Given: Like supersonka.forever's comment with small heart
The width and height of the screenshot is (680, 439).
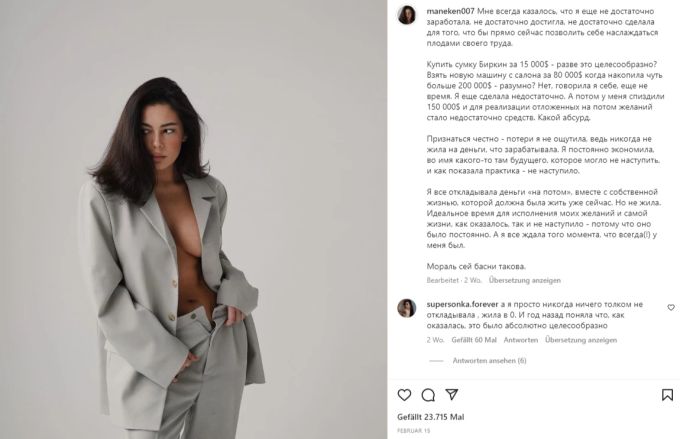Looking at the screenshot, I should pos(671,307).
